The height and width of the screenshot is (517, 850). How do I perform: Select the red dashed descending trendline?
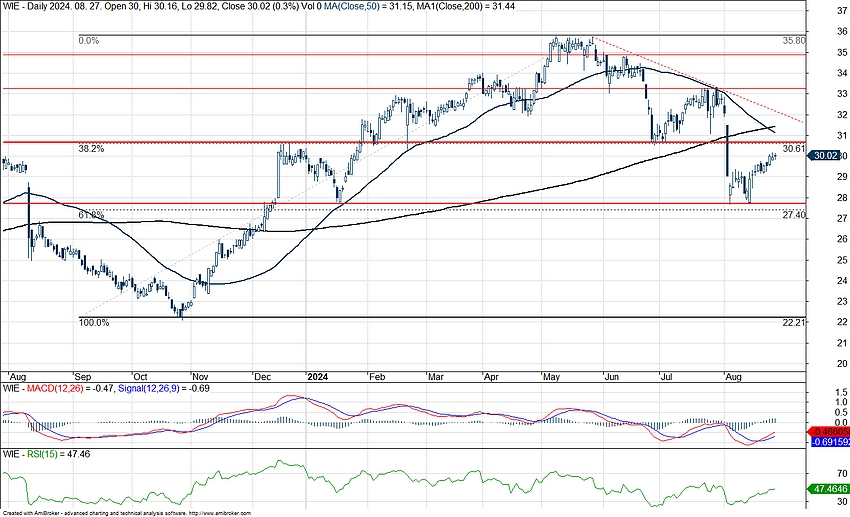point(700,80)
